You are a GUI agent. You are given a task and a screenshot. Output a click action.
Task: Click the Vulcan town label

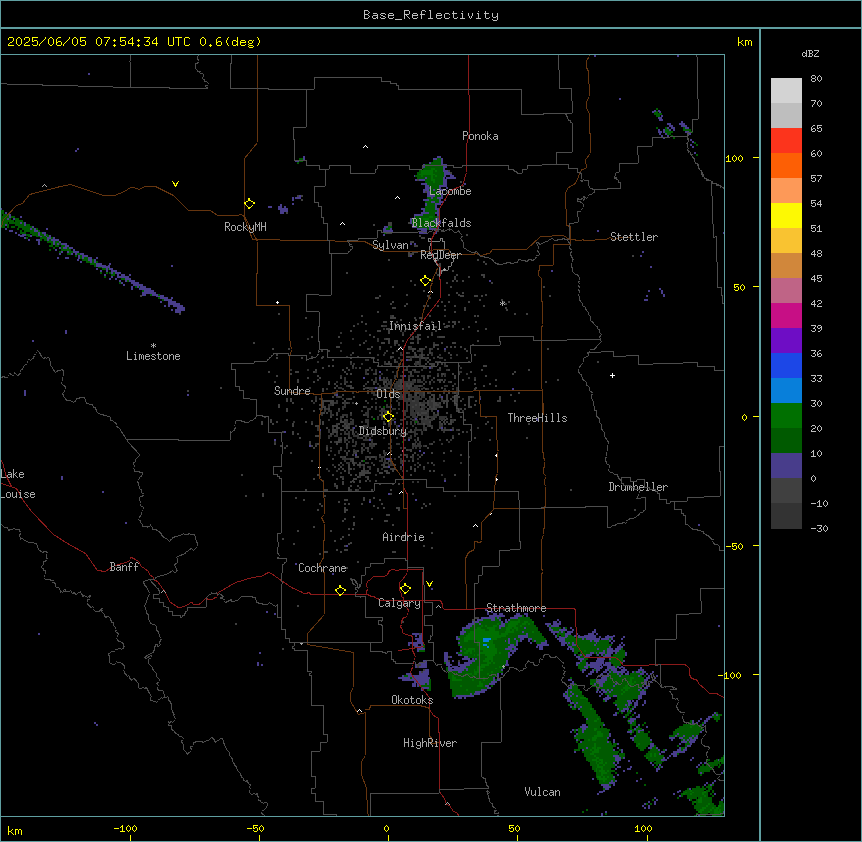coord(542,792)
